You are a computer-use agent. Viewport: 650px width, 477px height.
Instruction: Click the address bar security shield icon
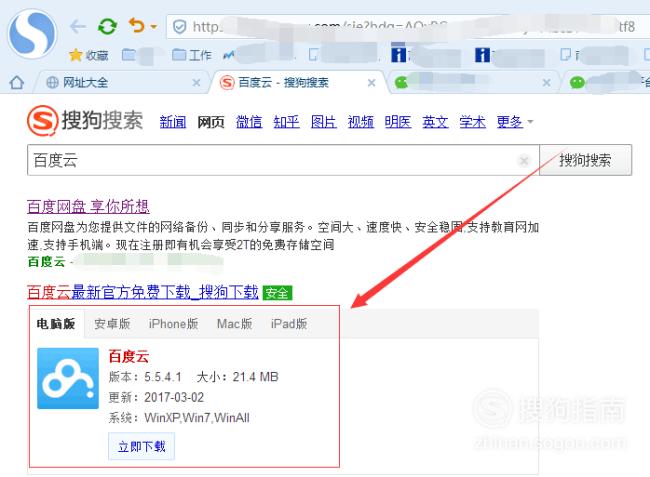(179, 27)
